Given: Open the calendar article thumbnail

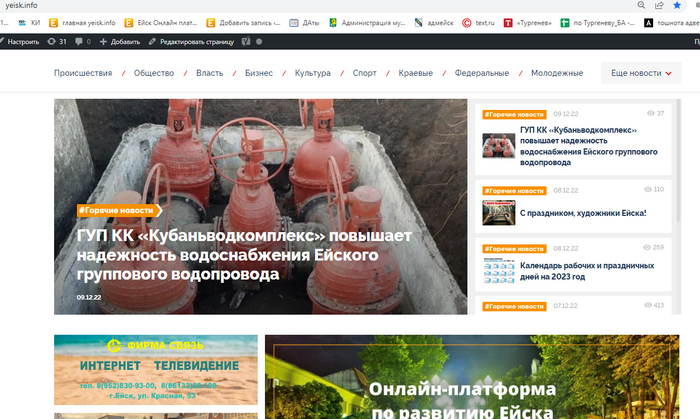Looking at the screenshot, I should [x=499, y=270].
